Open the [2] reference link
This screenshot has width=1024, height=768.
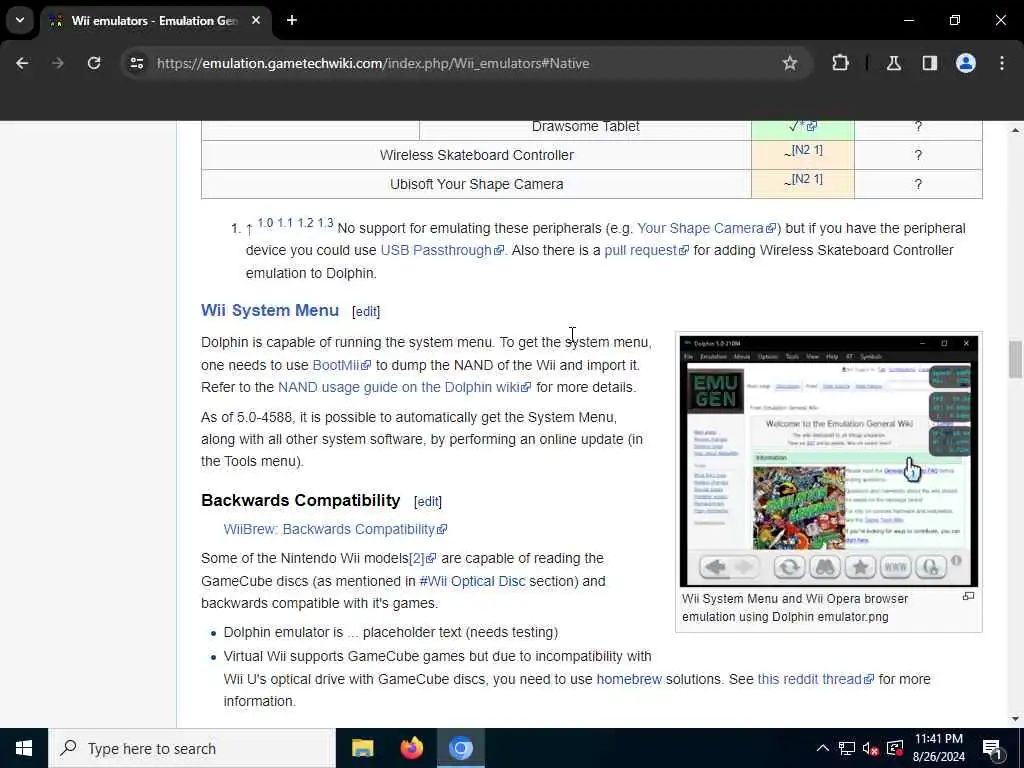coord(422,558)
